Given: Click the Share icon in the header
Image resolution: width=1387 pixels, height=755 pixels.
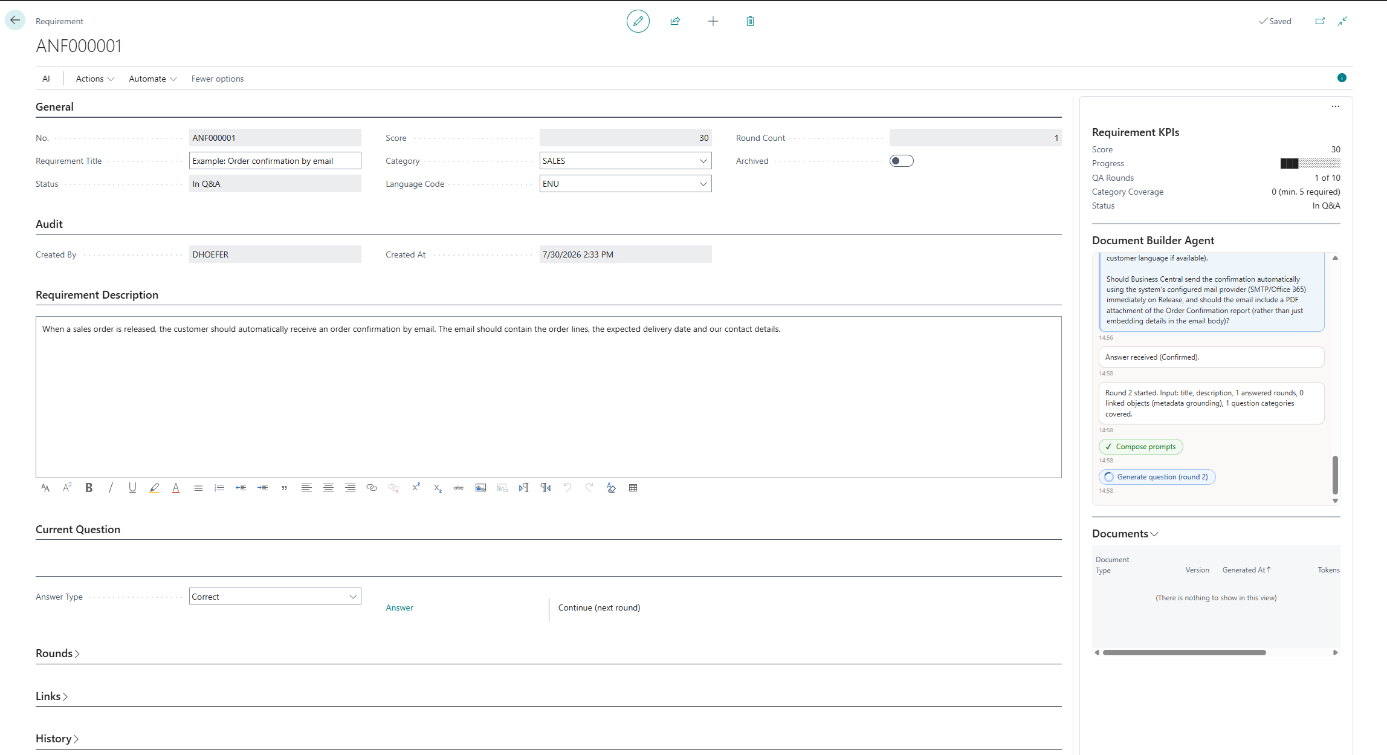Looking at the screenshot, I should coord(675,21).
